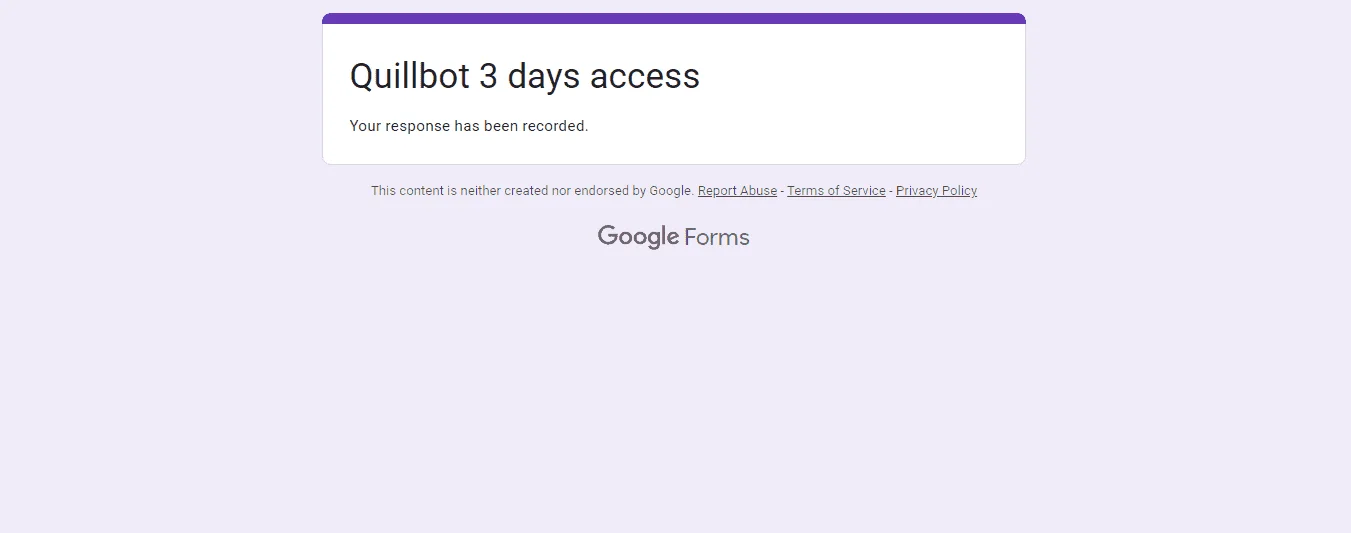
Task: Click the word "Quillbot" in the heading
Action: point(409,76)
